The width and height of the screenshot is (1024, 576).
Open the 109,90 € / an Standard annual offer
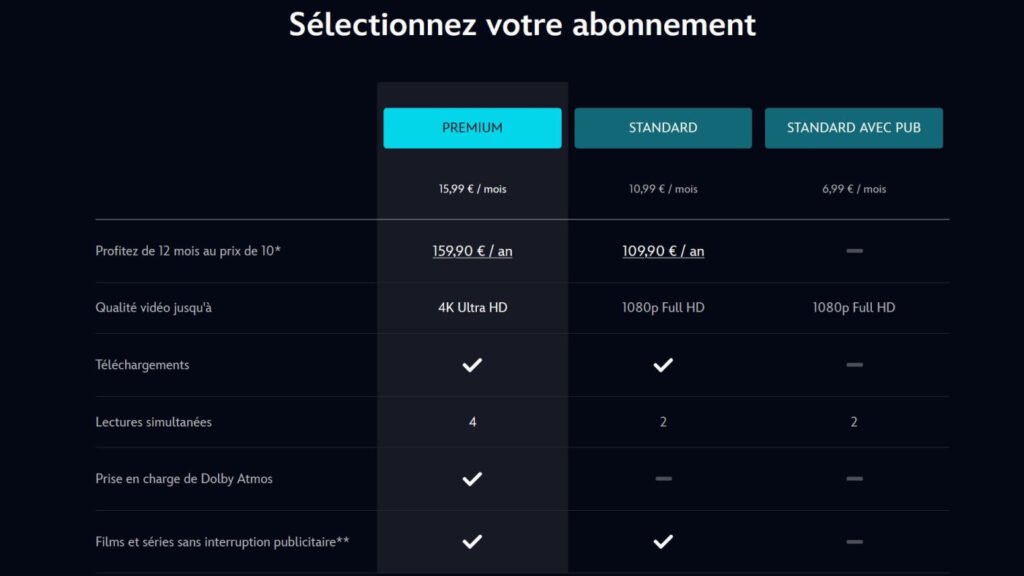tap(662, 251)
